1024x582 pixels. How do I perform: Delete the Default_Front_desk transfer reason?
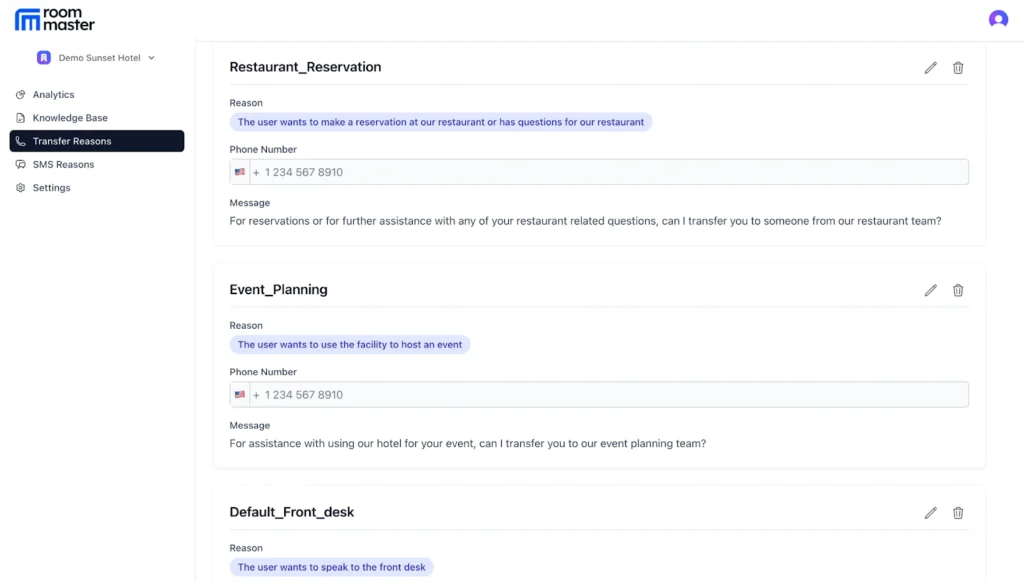957,513
